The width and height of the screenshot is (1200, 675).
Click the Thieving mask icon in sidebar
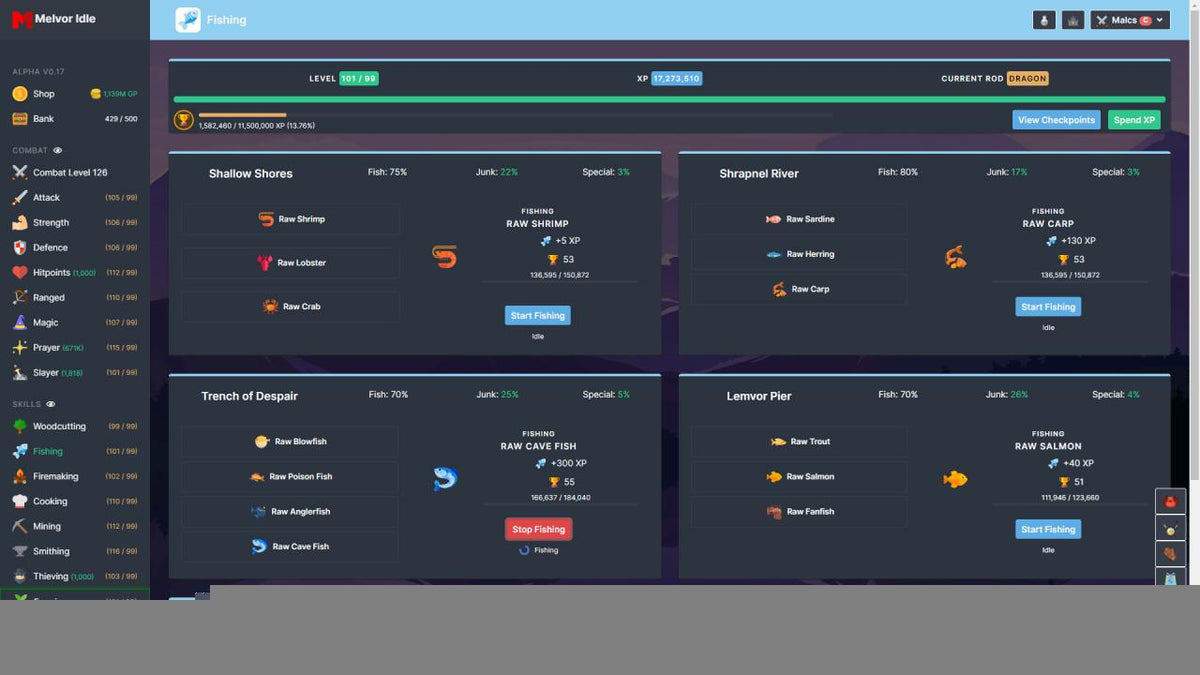point(20,576)
